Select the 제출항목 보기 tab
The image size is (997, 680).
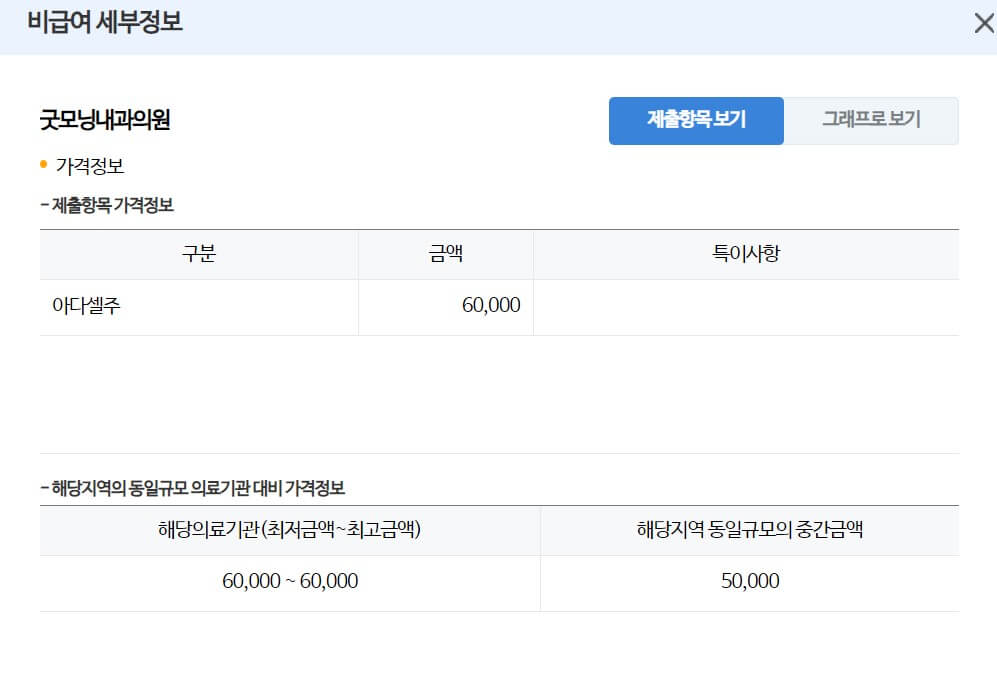click(695, 120)
